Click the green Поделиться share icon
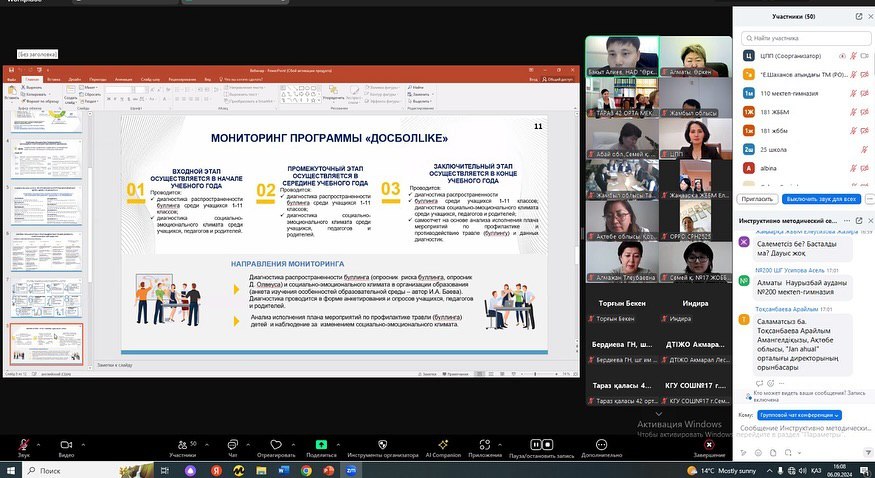The width and height of the screenshot is (875, 478). click(x=321, y=443)
